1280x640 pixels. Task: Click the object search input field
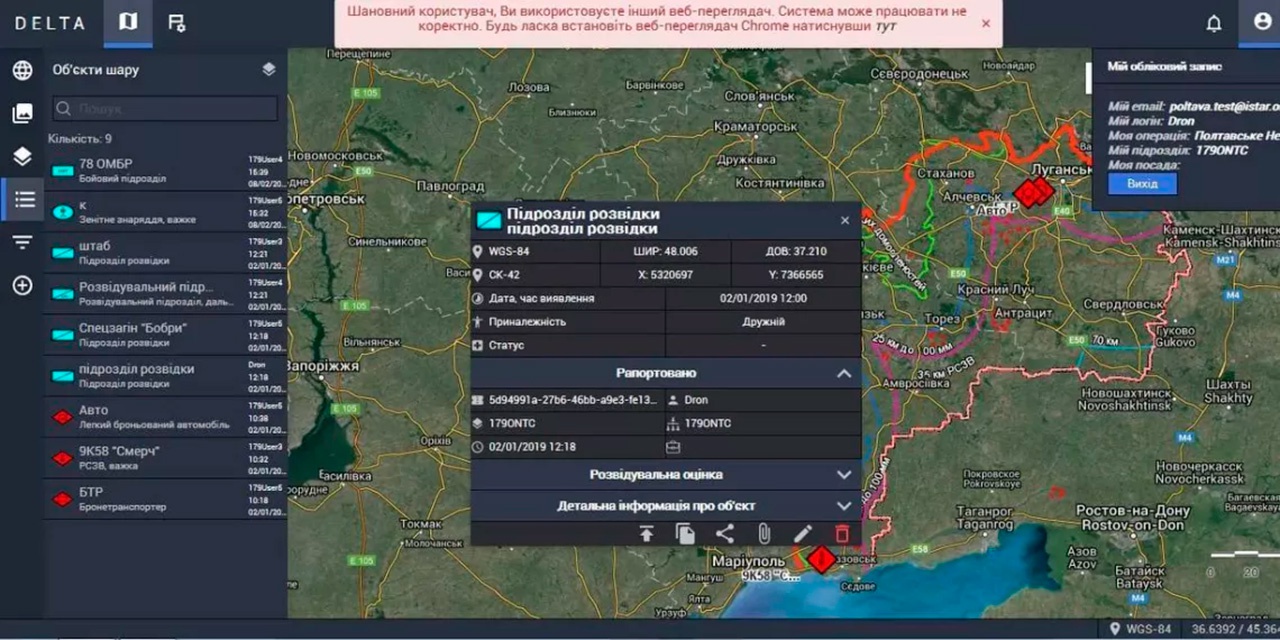point(165,109)
